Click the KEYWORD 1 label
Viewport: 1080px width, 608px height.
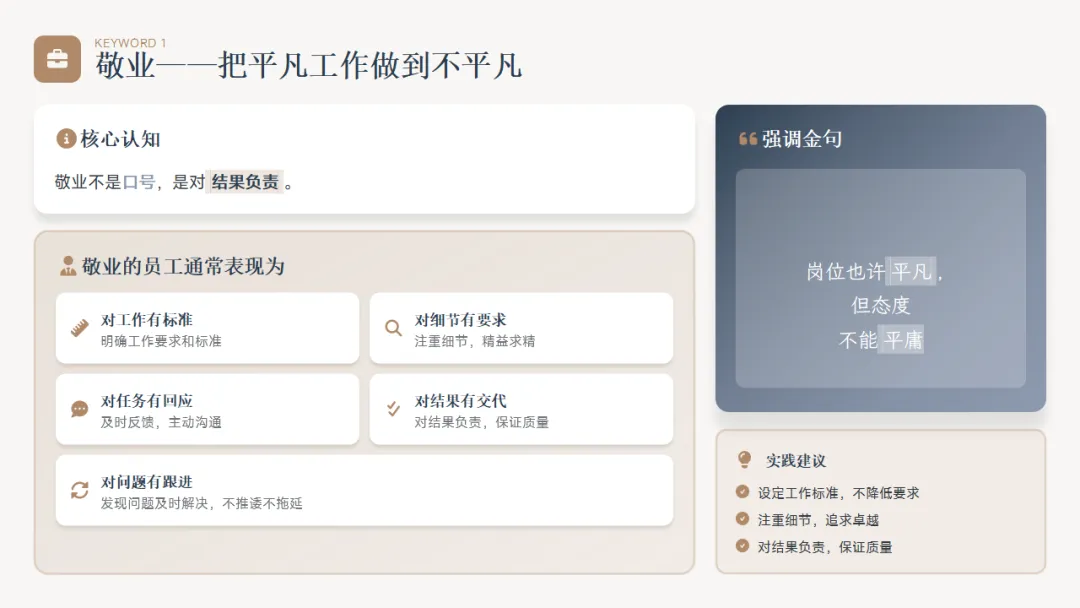[130, 43]
